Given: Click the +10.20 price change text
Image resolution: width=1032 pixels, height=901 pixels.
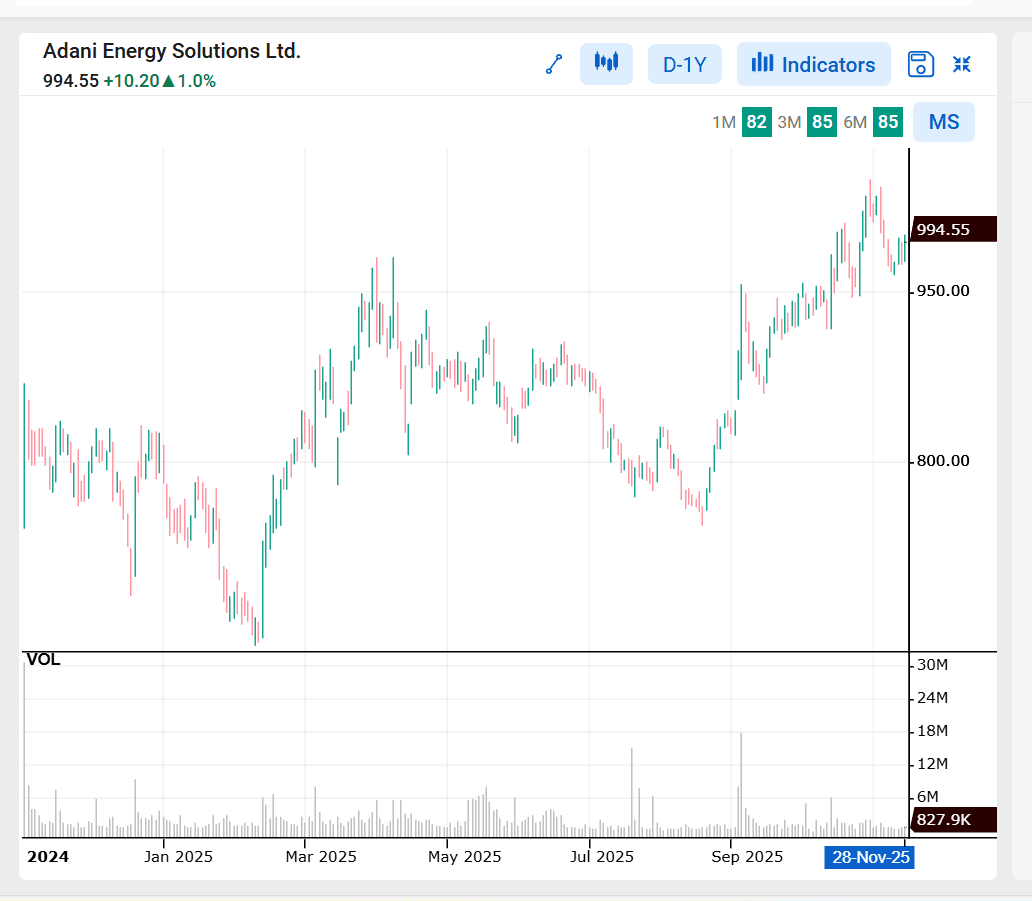Looking at the screenshot, I should pyautogui.click(x=131, y=81).
